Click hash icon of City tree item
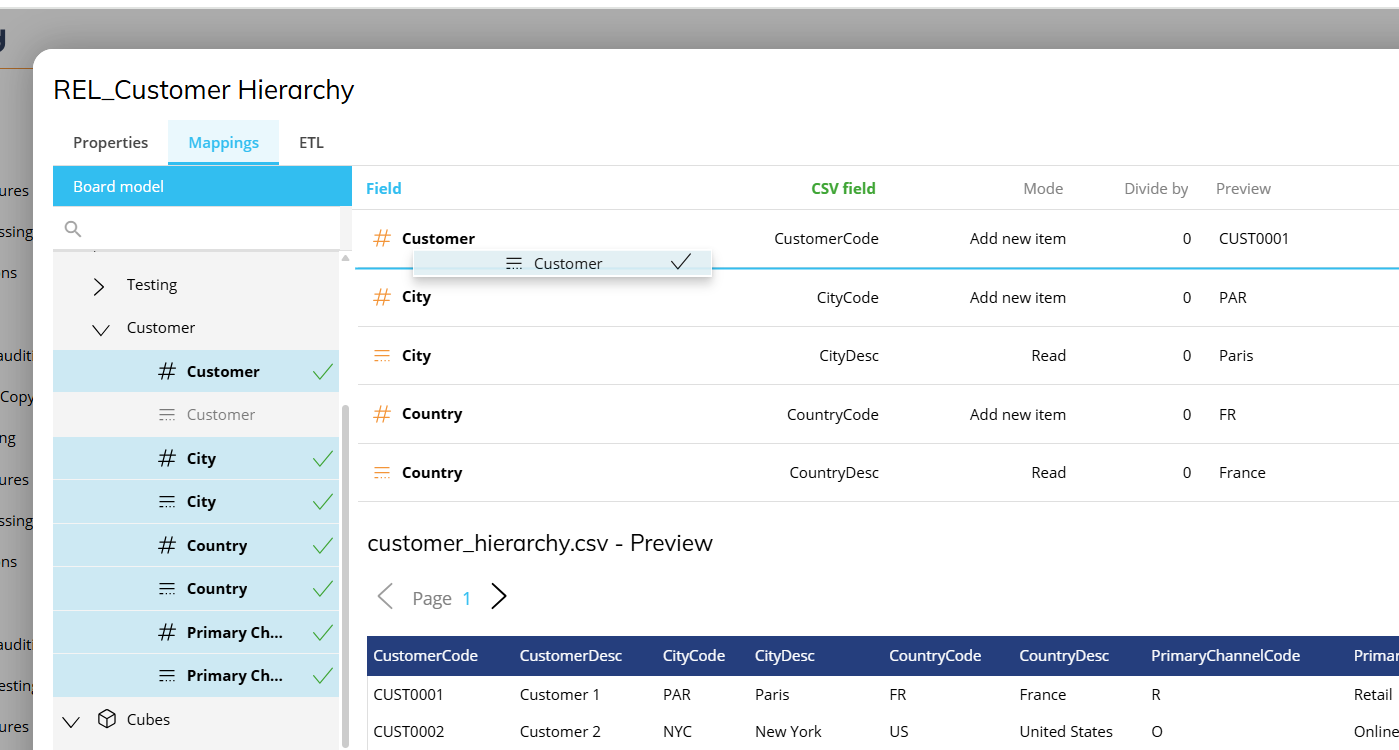This screenshot has width=1399, height=750. click(168, 458)
